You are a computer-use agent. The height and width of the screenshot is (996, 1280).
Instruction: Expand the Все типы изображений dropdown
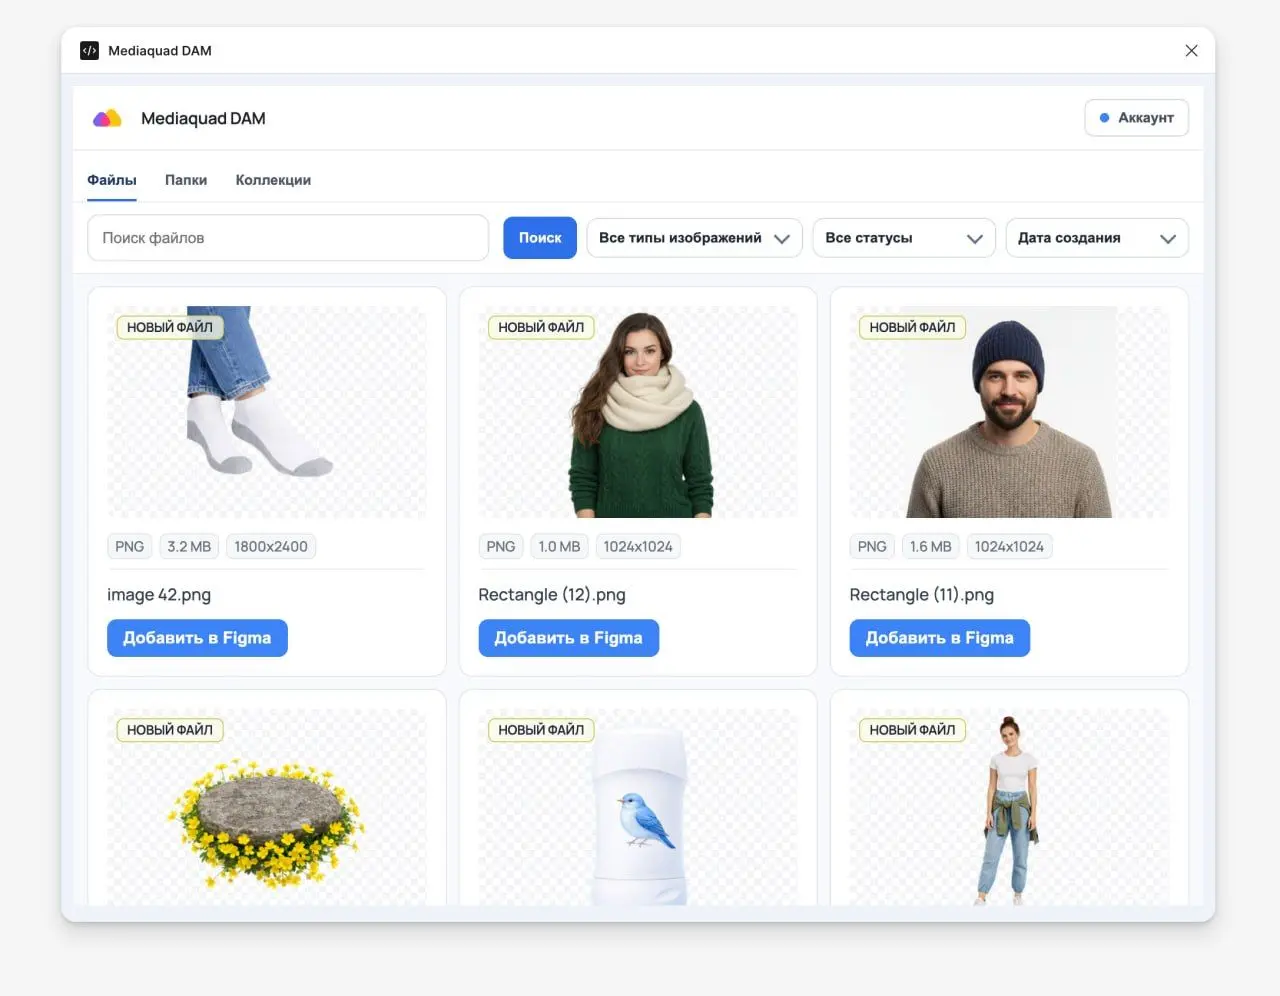tap(694, 238)
